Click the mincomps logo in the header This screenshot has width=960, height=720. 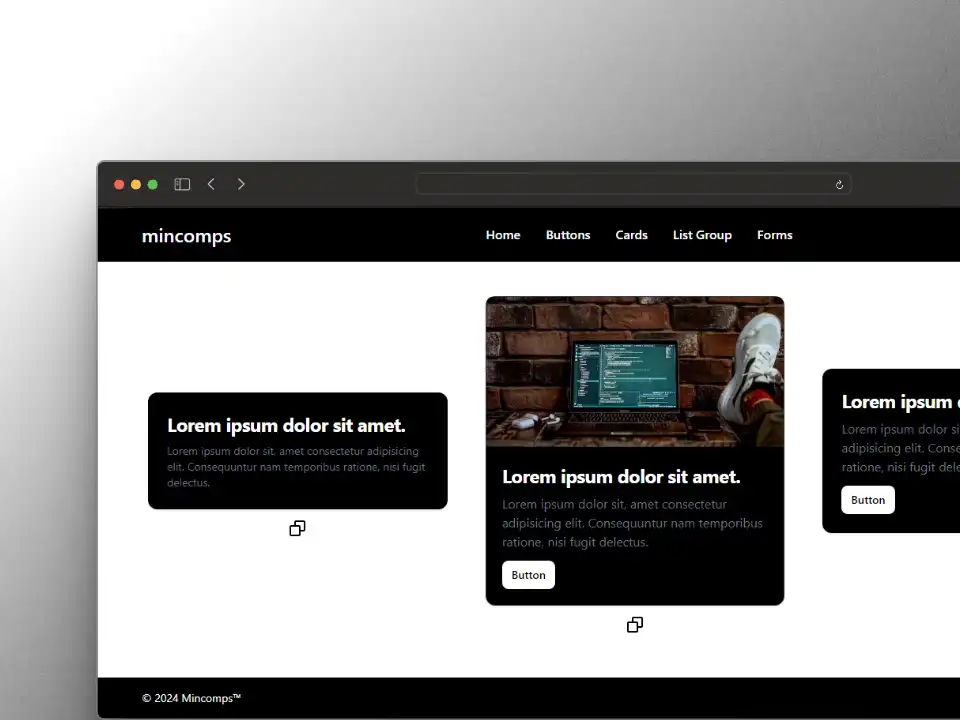pyautogui.click(x=186, y=236)
